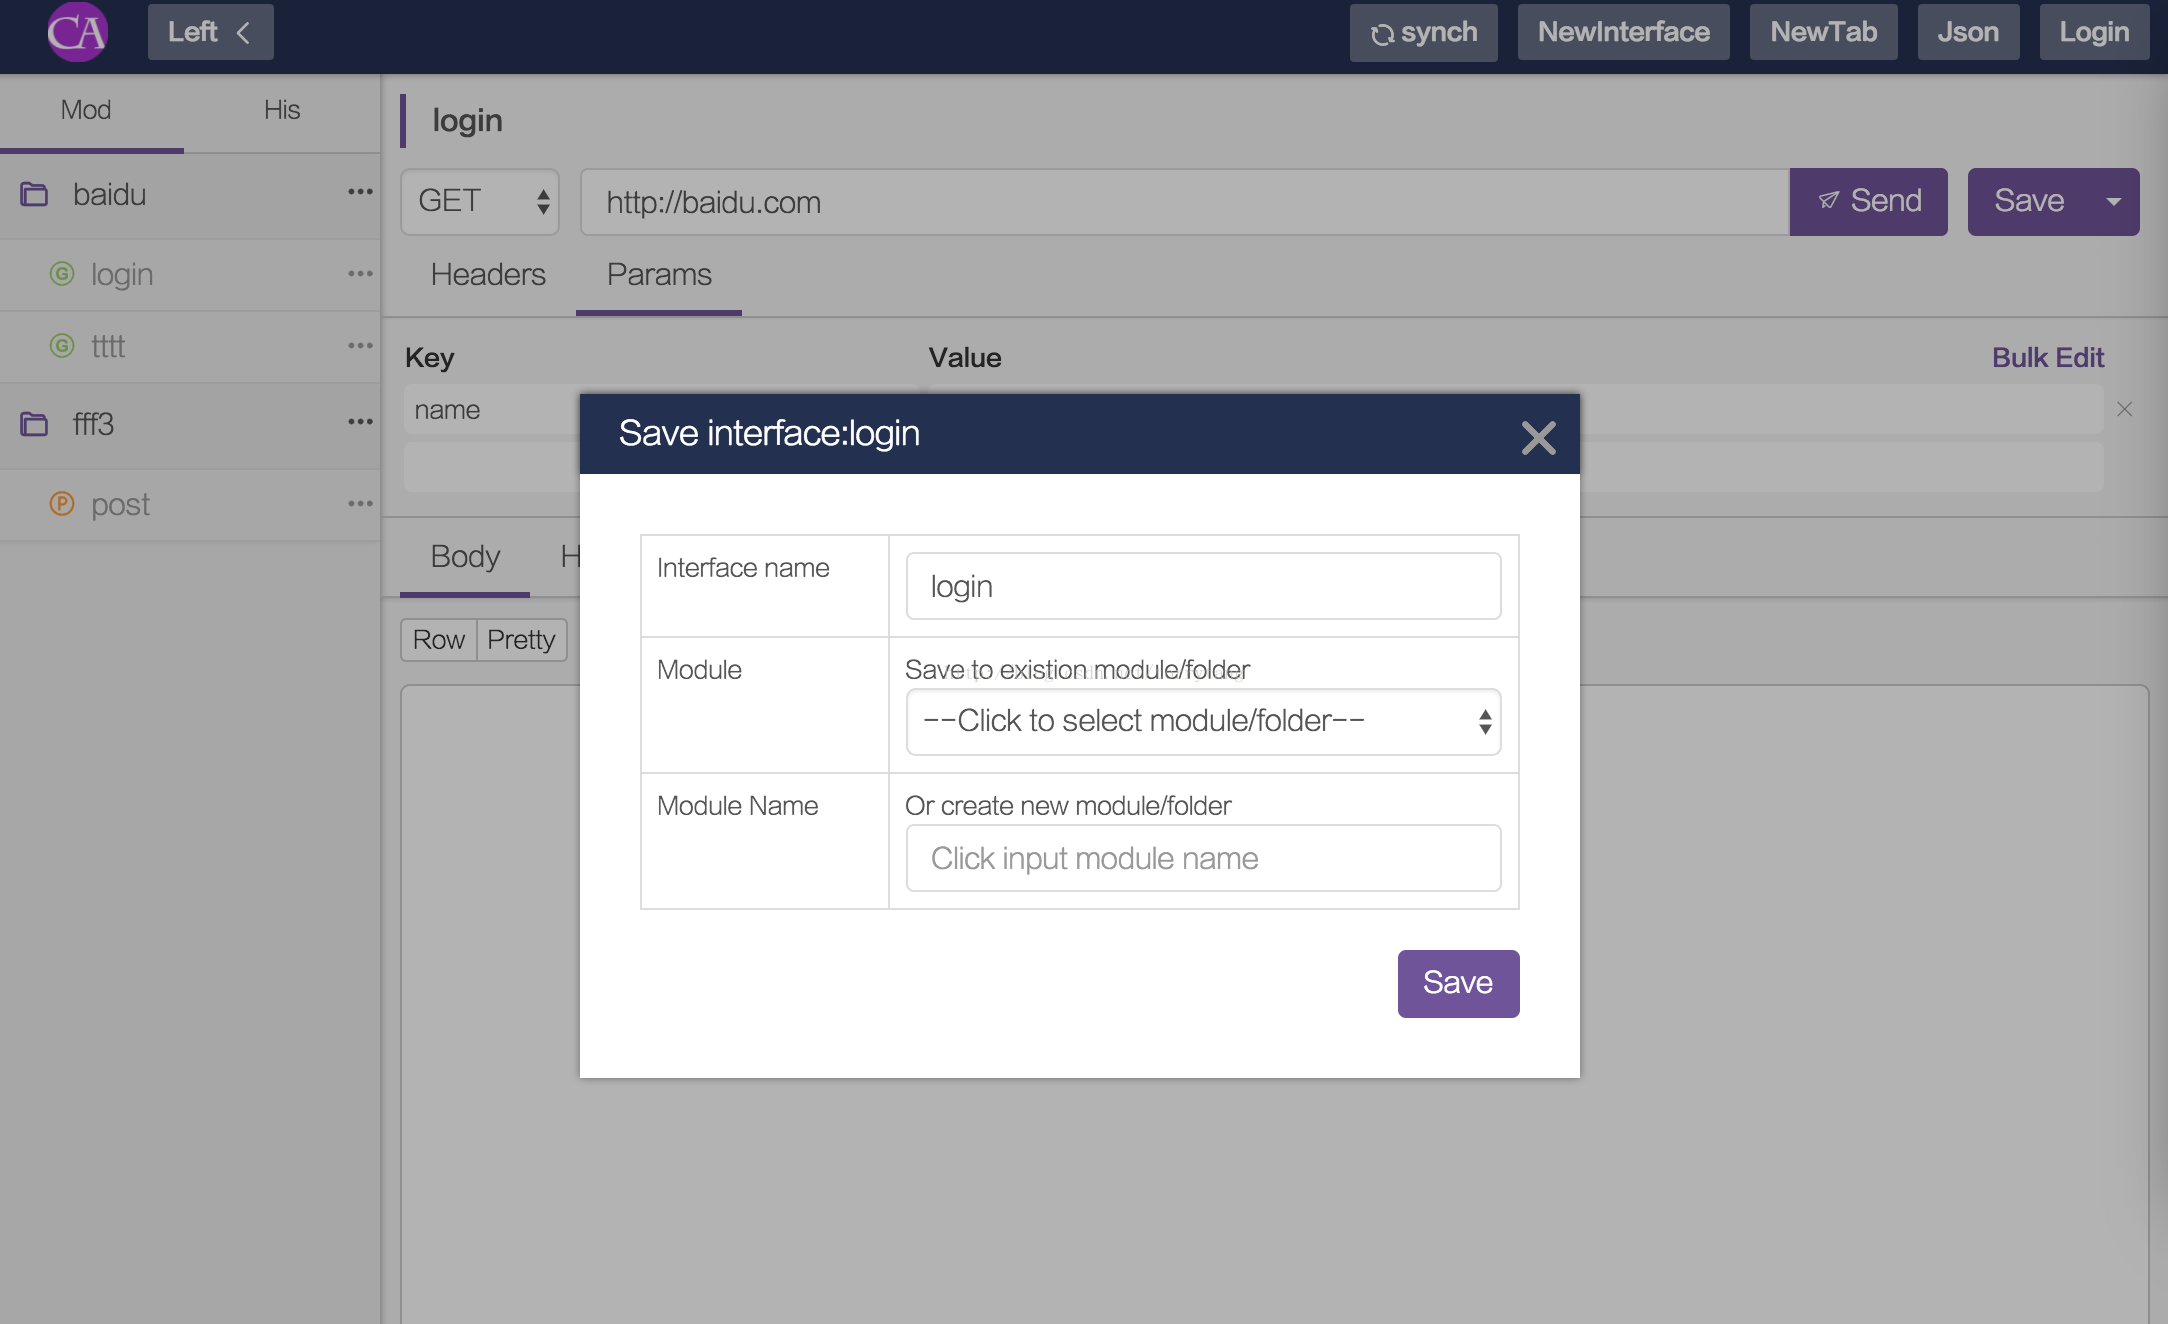This screenshot has height=1324, width=2168.
Task: Click the baidu folder icon
Action: click(x=34, y=194)
